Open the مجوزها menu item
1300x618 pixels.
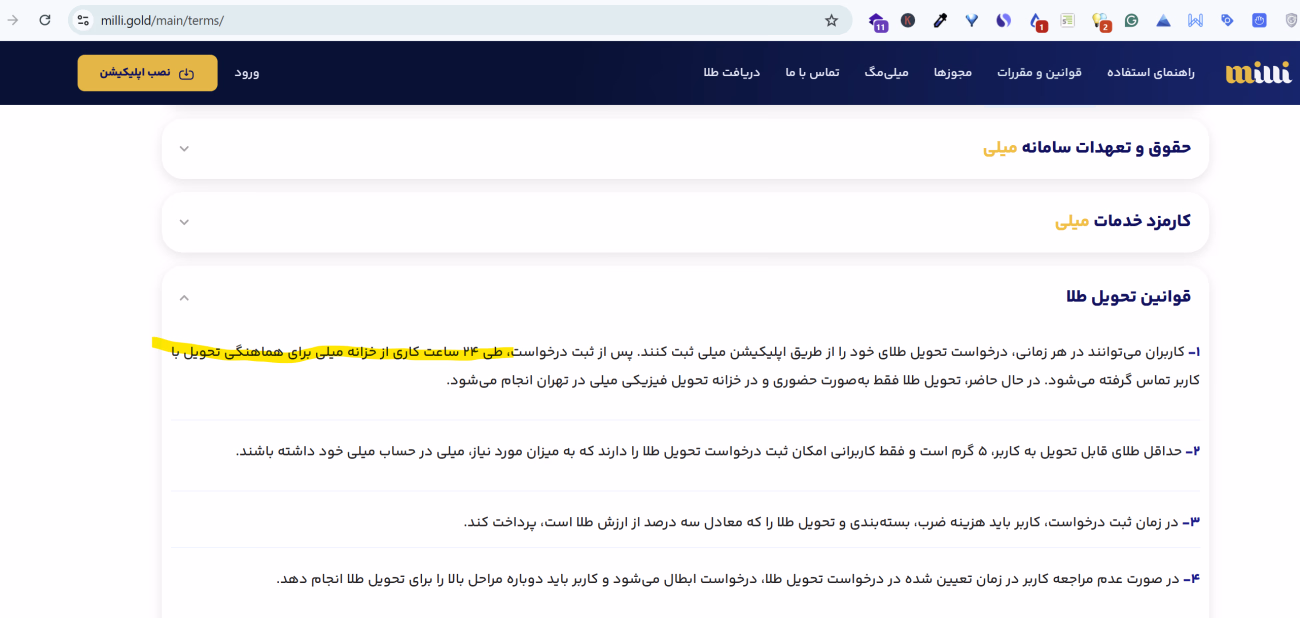953,73
